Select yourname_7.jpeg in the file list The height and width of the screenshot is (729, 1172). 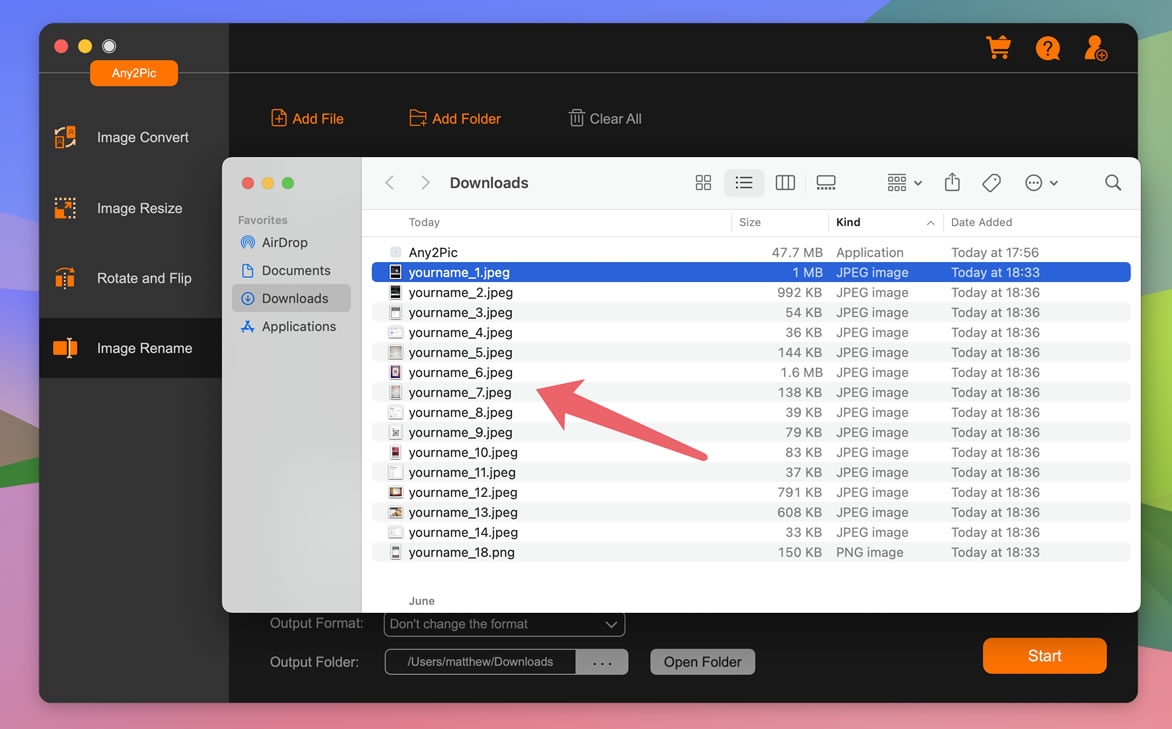[460, 393]
